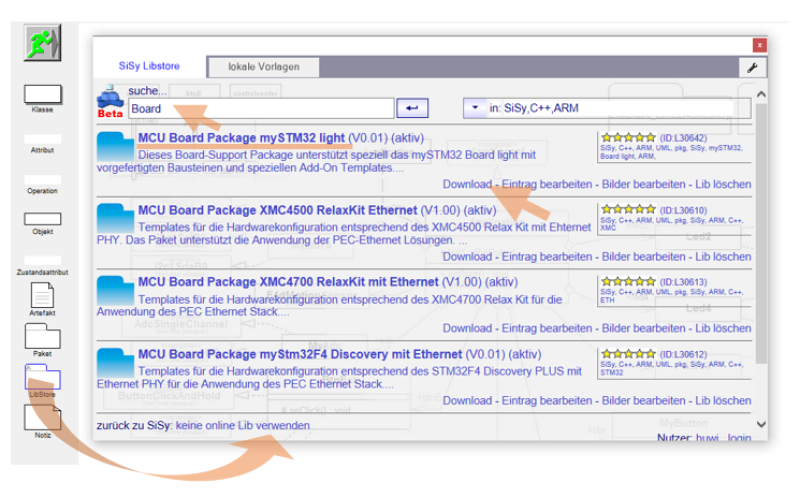This screenshot has height=498, width=800.
Task: Select the Klasse element tool
Action: pos(42,94)
